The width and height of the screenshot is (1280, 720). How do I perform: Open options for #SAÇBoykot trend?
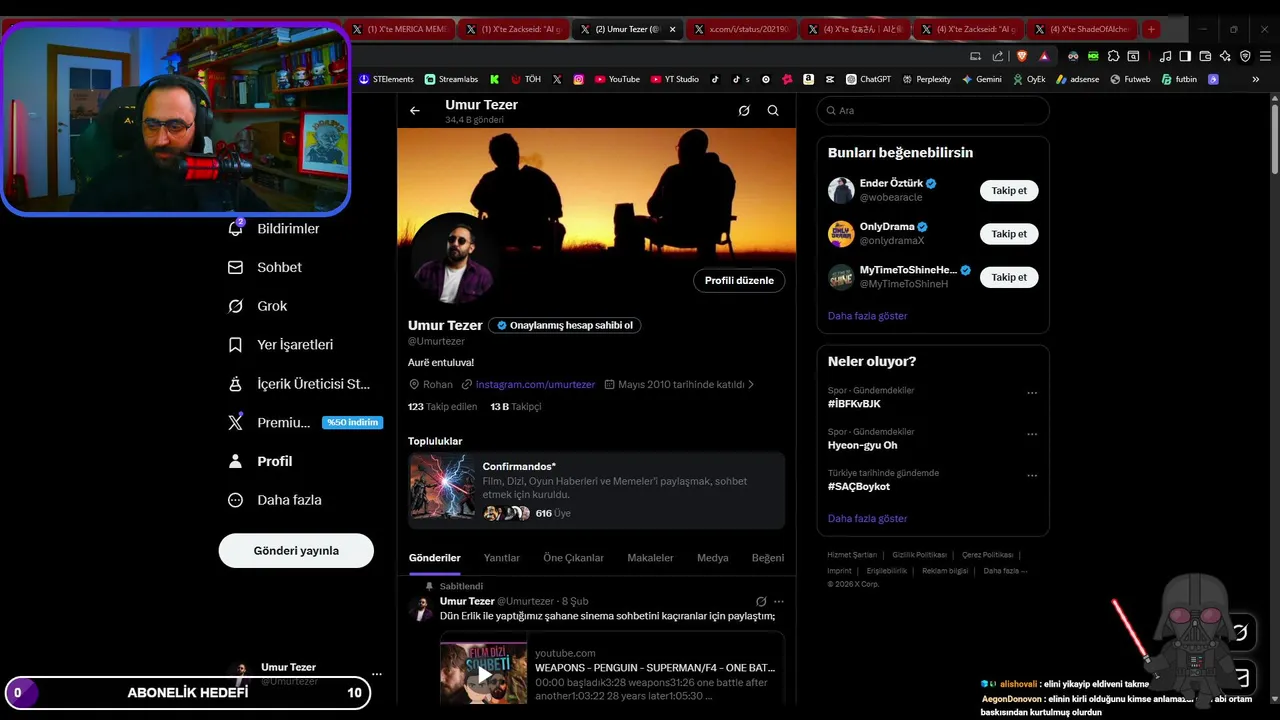pos(1032,476)
